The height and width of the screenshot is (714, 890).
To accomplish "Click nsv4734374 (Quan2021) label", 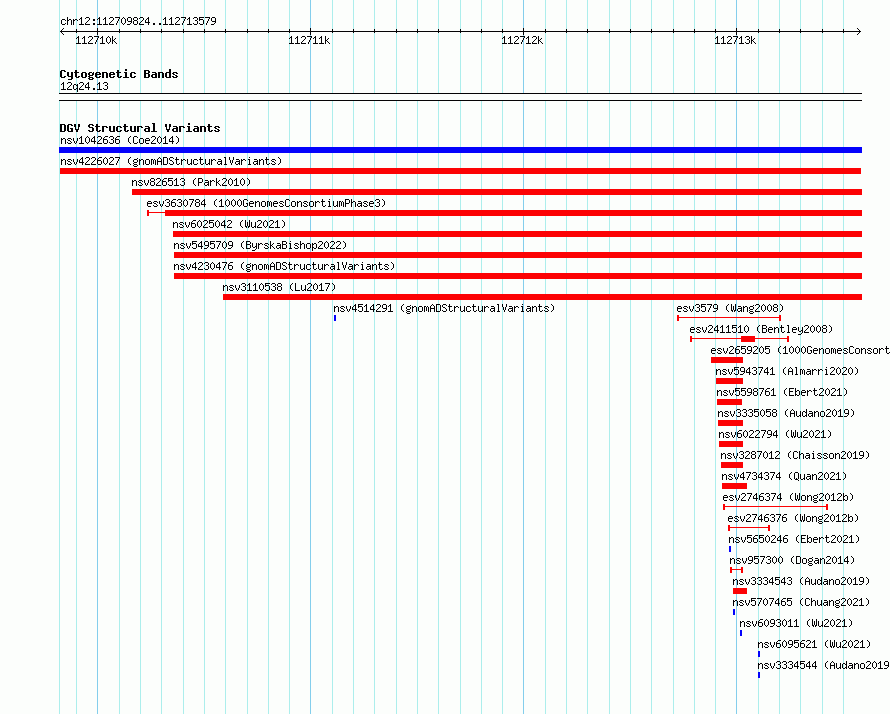I will [x=784, y=476].
